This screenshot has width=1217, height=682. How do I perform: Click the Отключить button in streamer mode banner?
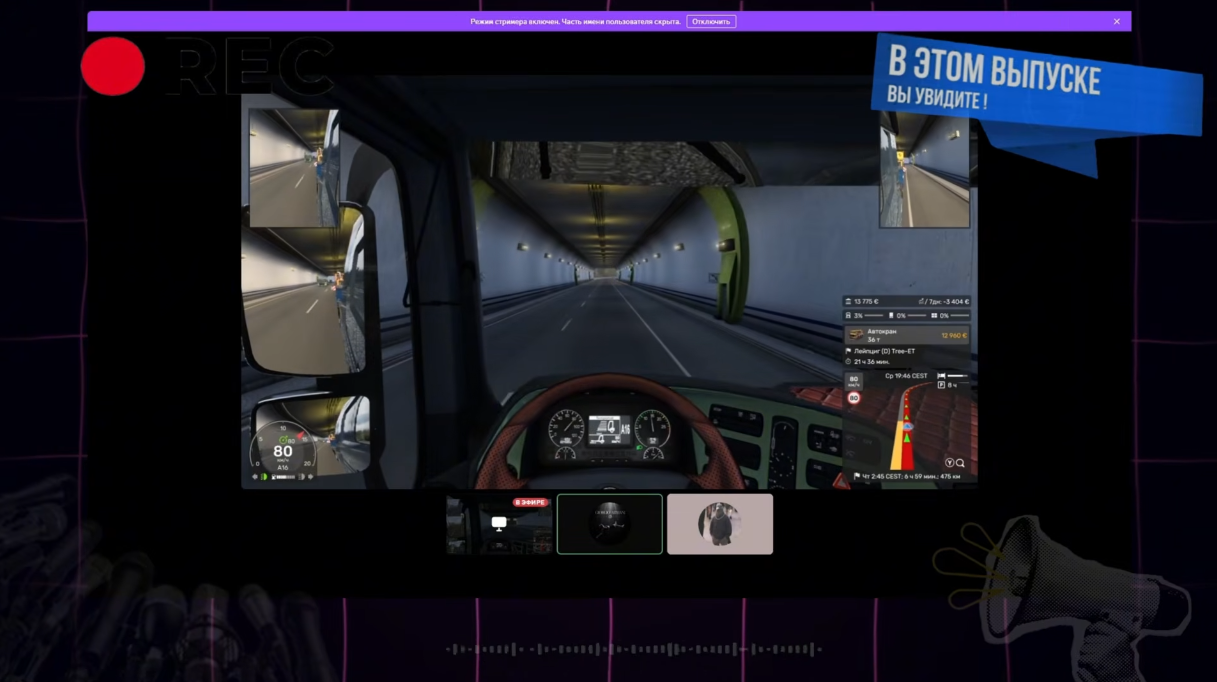[x=711, y=21]
